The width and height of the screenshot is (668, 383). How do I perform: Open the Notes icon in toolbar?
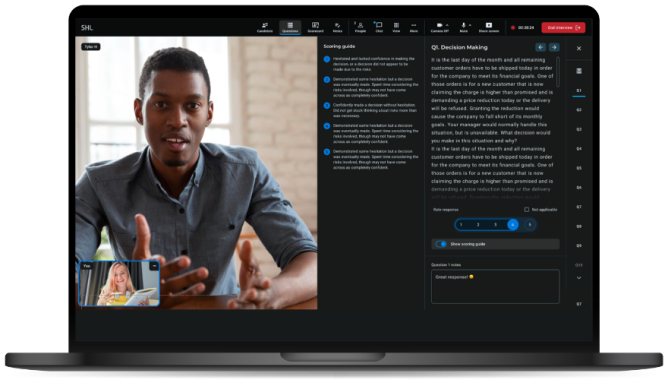coord(337,27)
